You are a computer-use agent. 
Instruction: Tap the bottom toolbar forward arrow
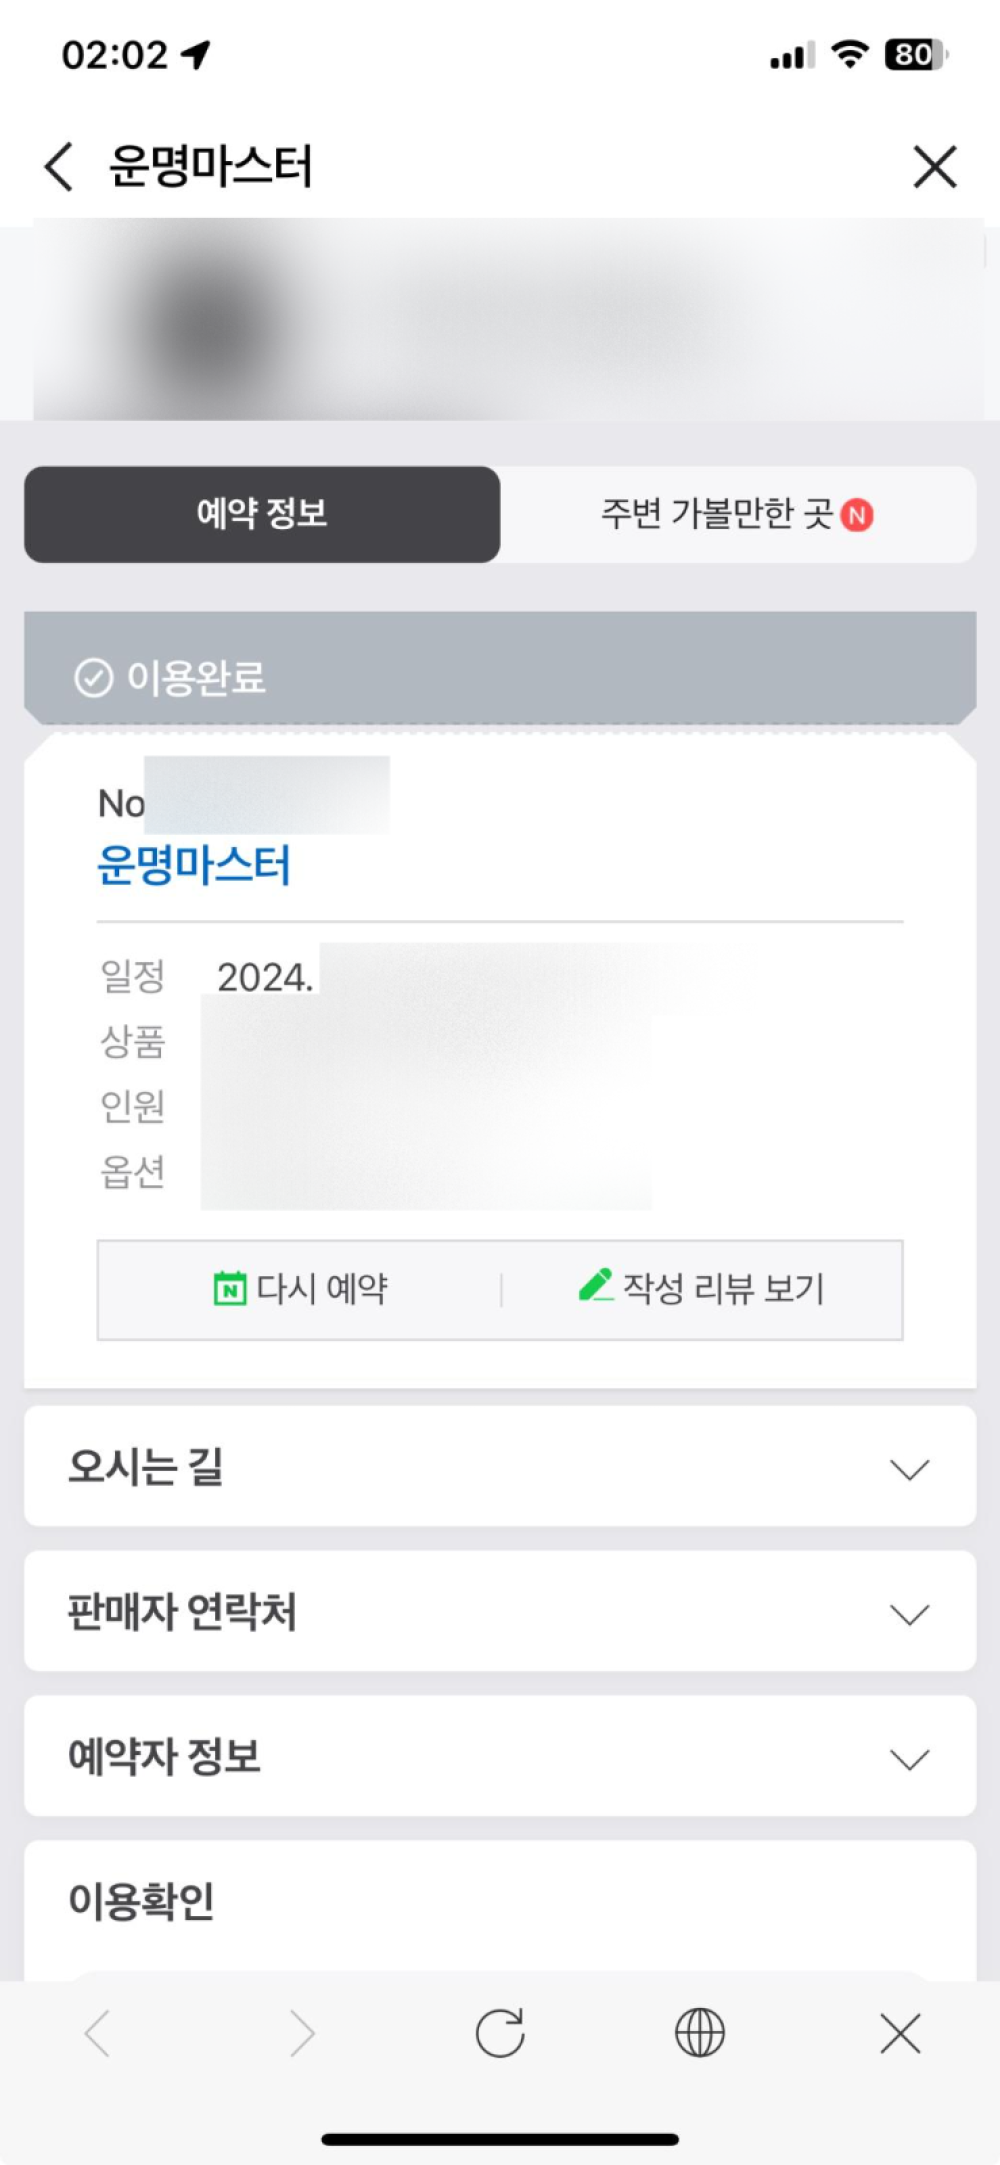point(301,2033)
